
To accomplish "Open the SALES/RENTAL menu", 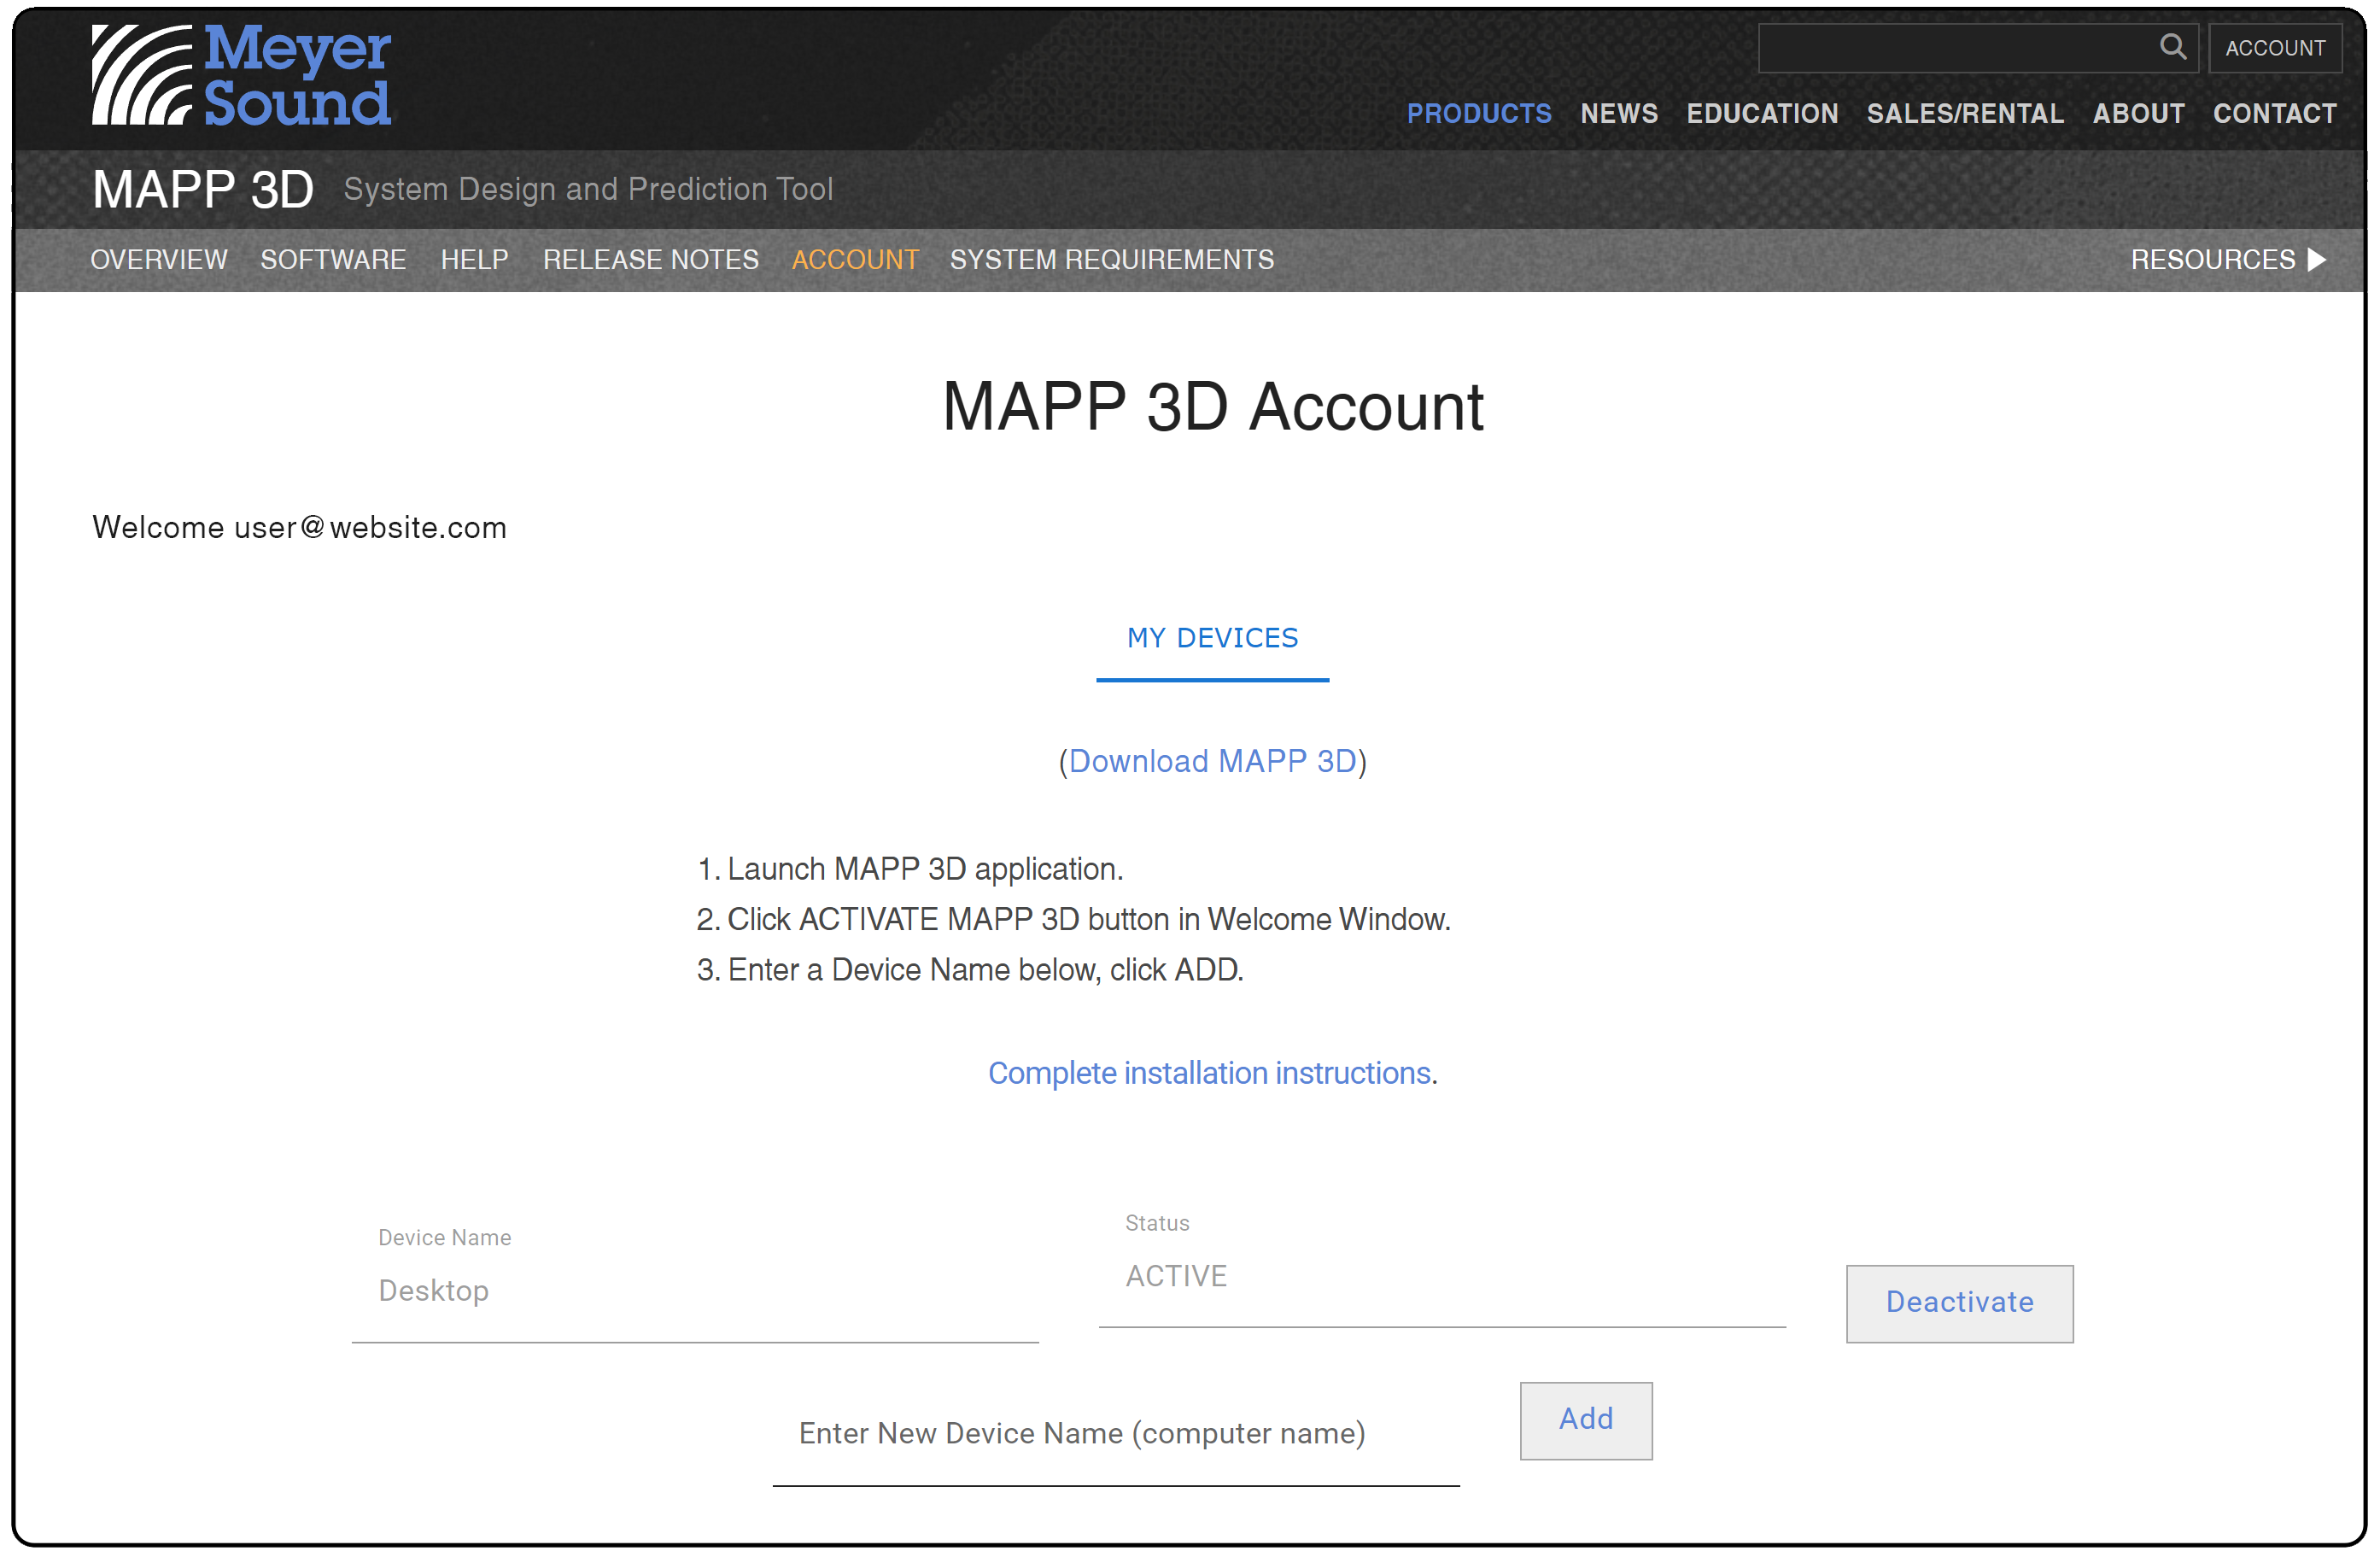I will click(1965, 114).
